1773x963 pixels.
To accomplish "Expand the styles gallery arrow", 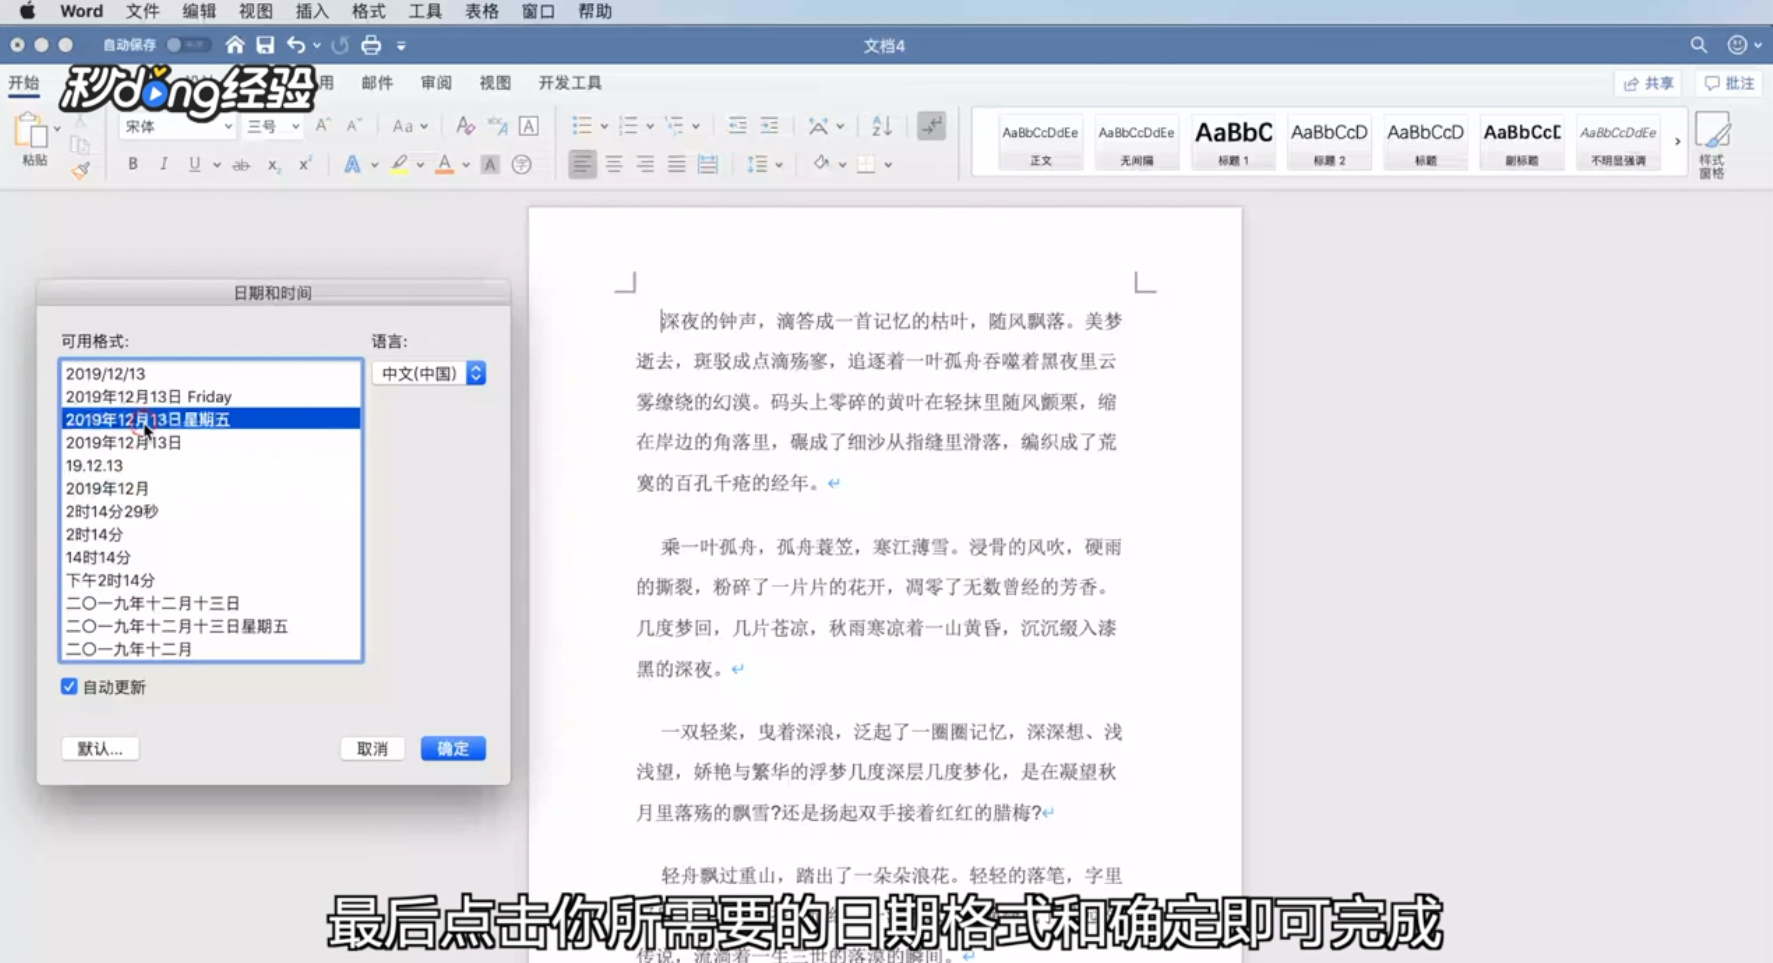I will [x=1677, y=142].
